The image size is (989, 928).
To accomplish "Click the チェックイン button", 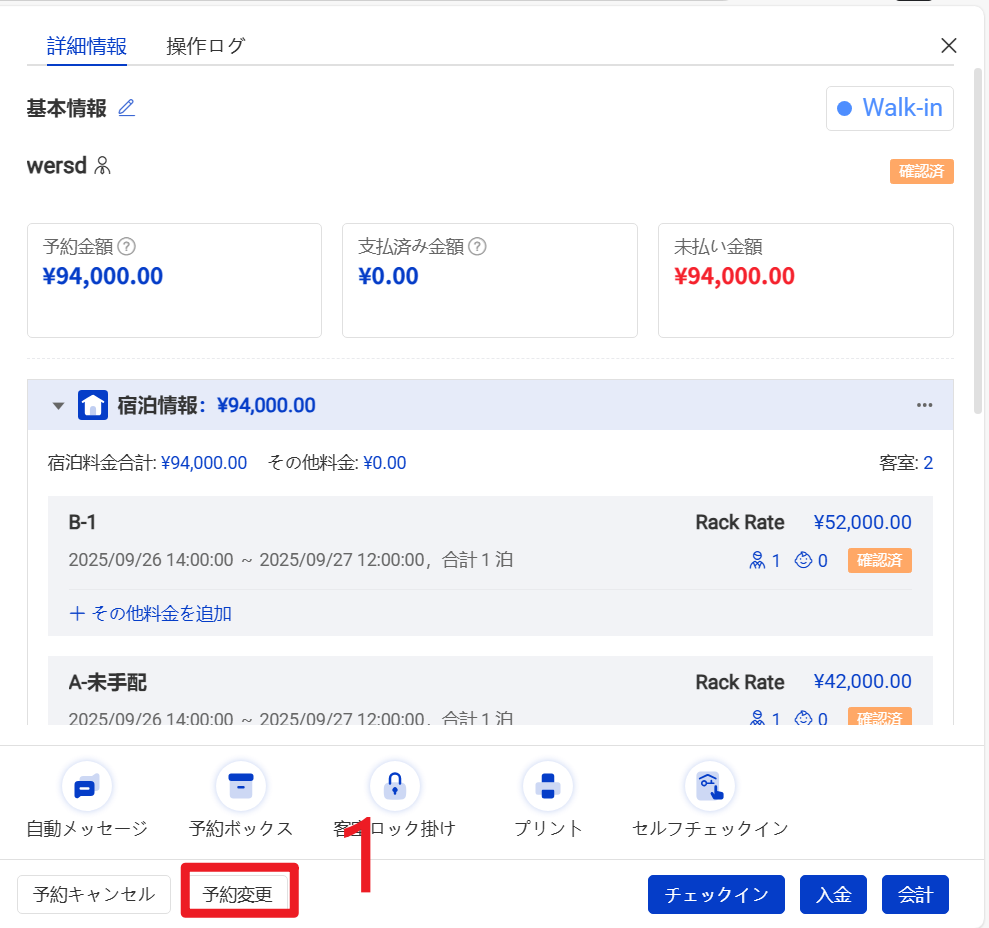I will click(x=716, y=894).
